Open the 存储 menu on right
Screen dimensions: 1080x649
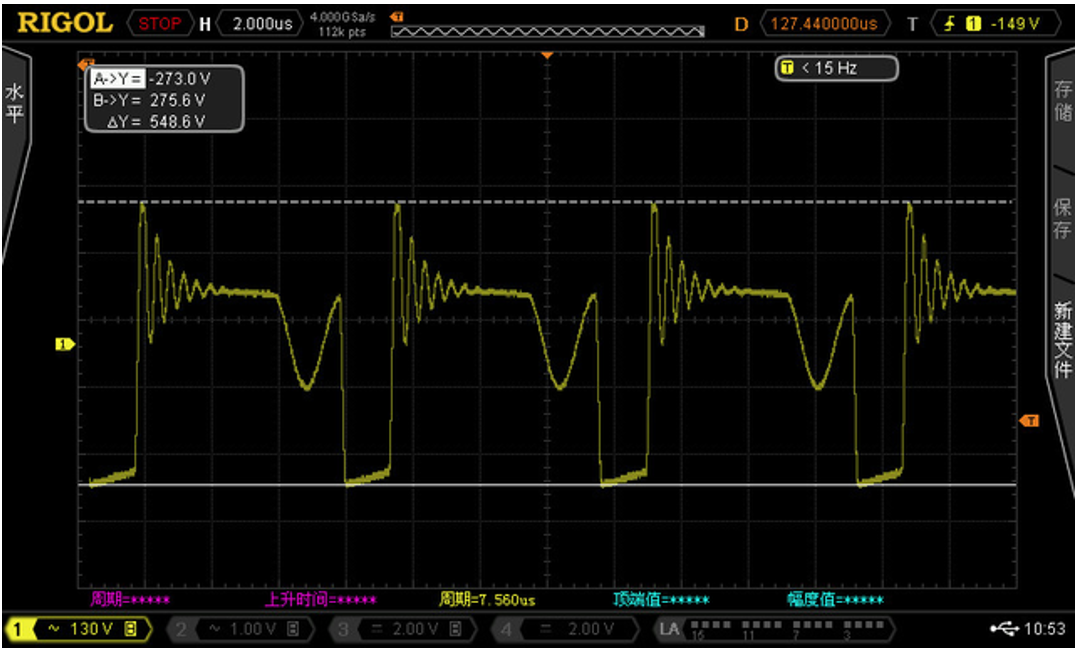1063,100
